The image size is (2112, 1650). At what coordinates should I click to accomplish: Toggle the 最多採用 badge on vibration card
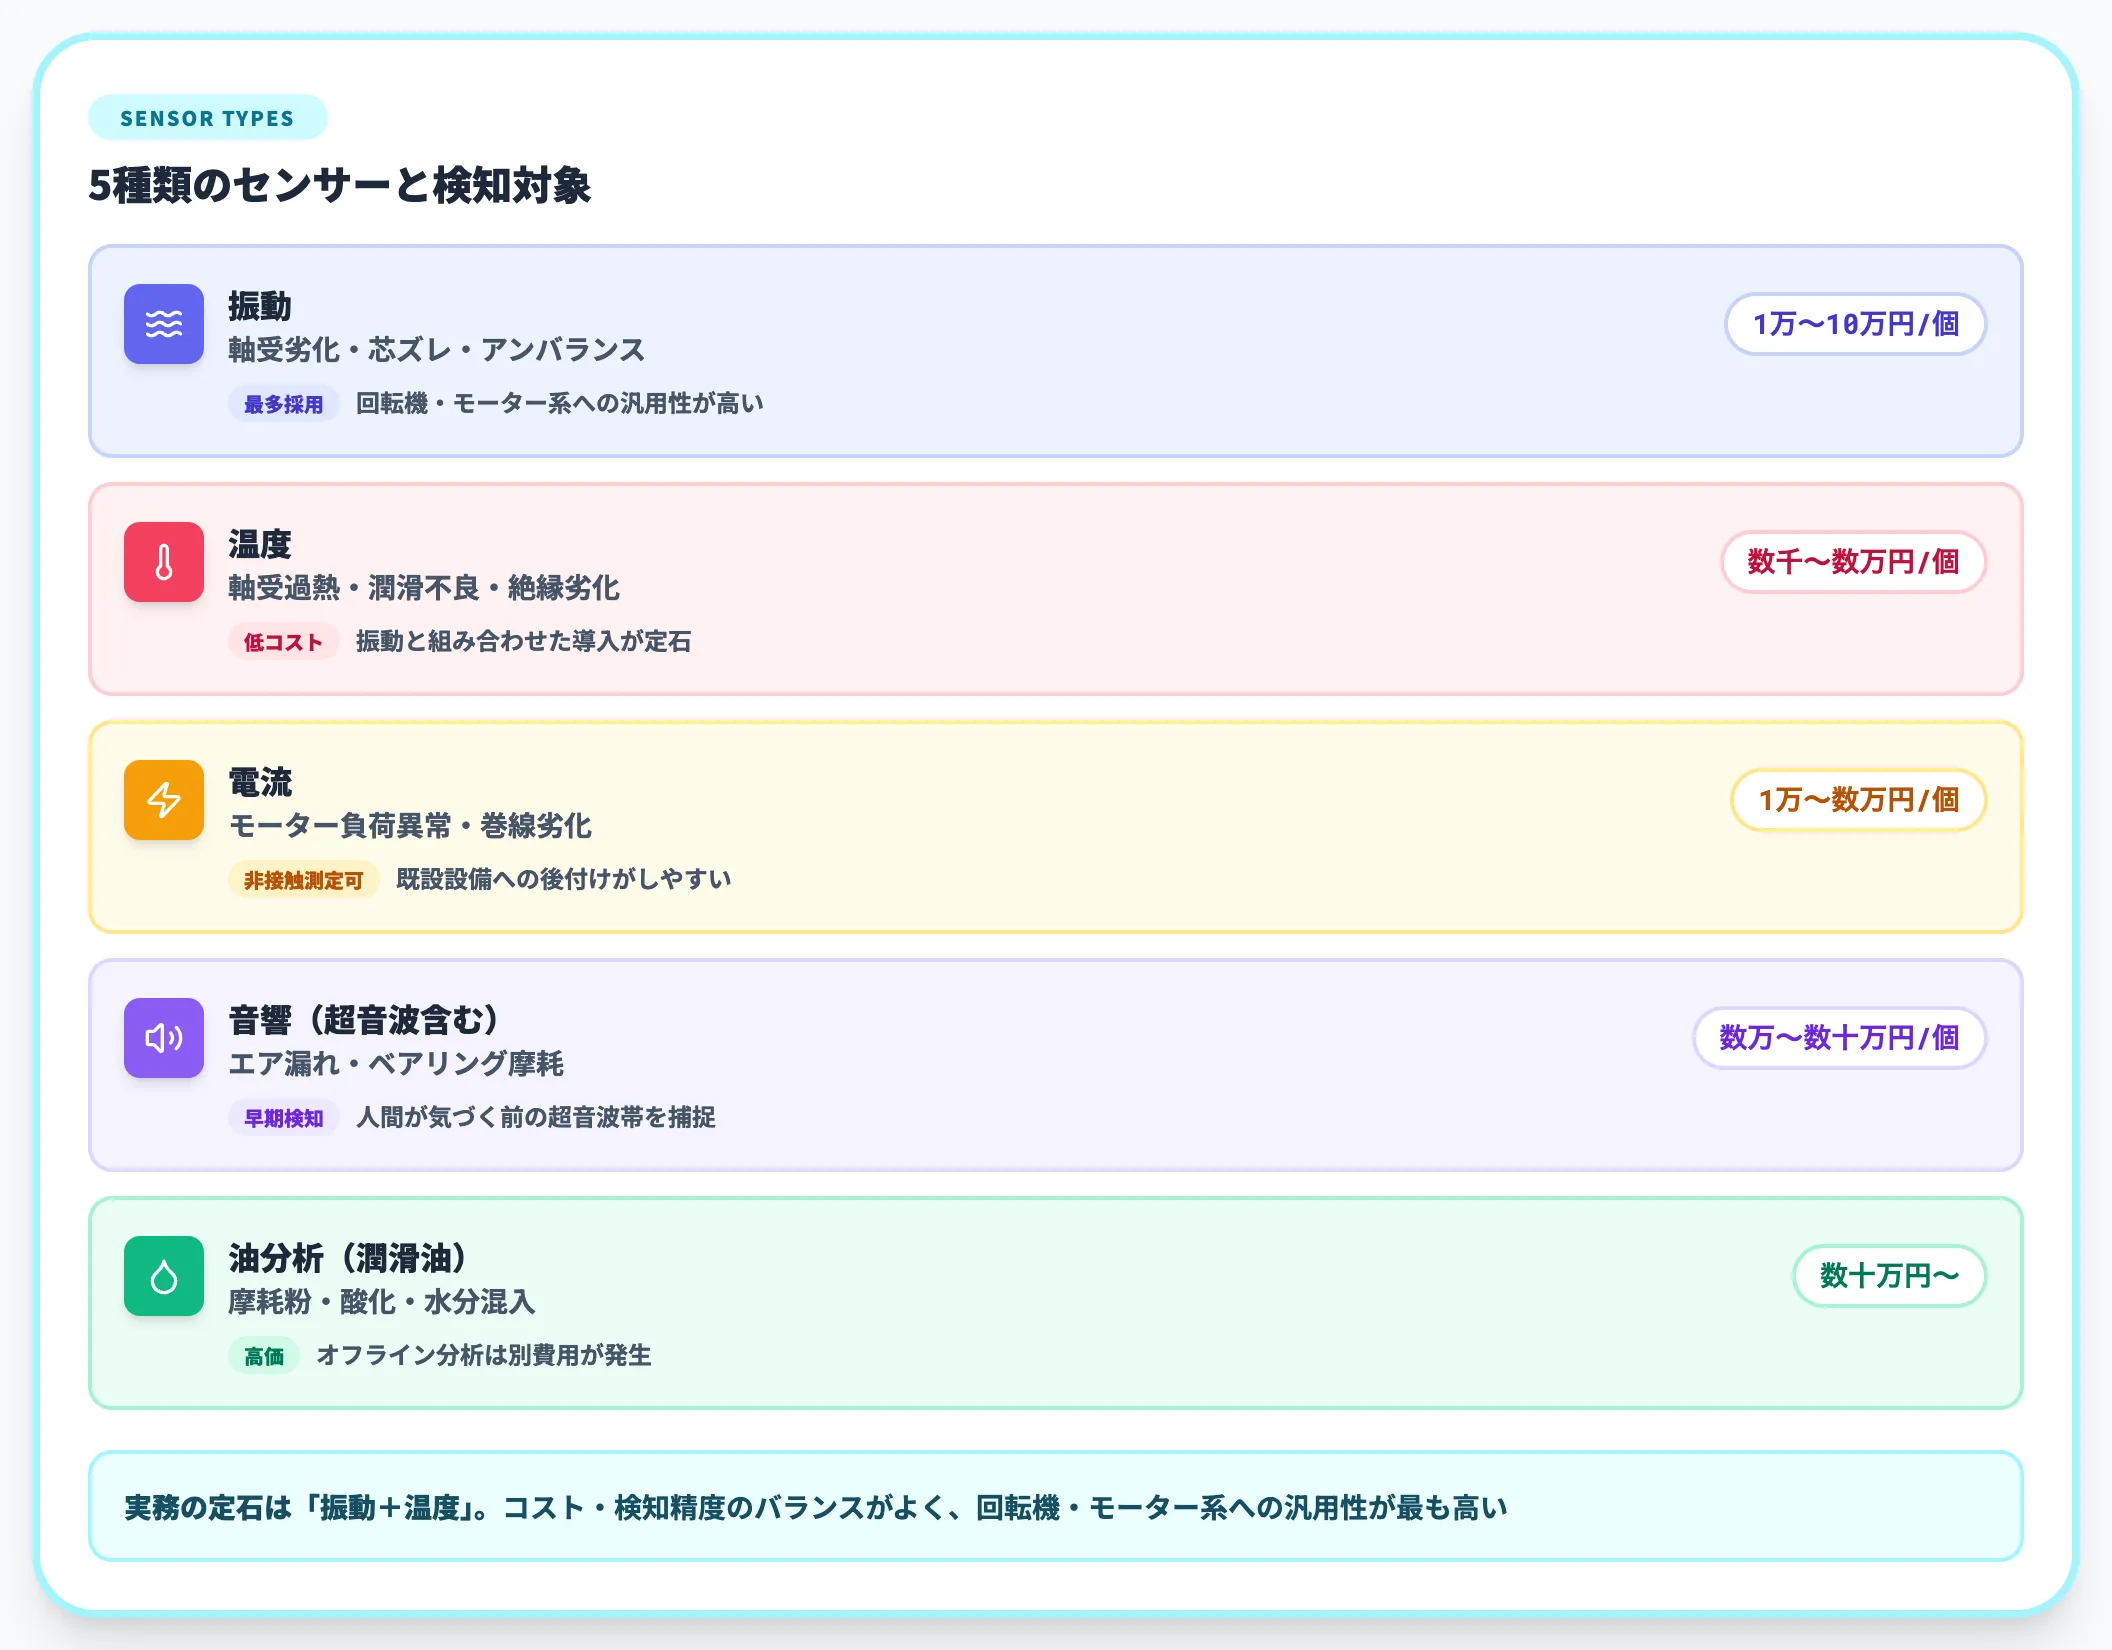(283, 403)
